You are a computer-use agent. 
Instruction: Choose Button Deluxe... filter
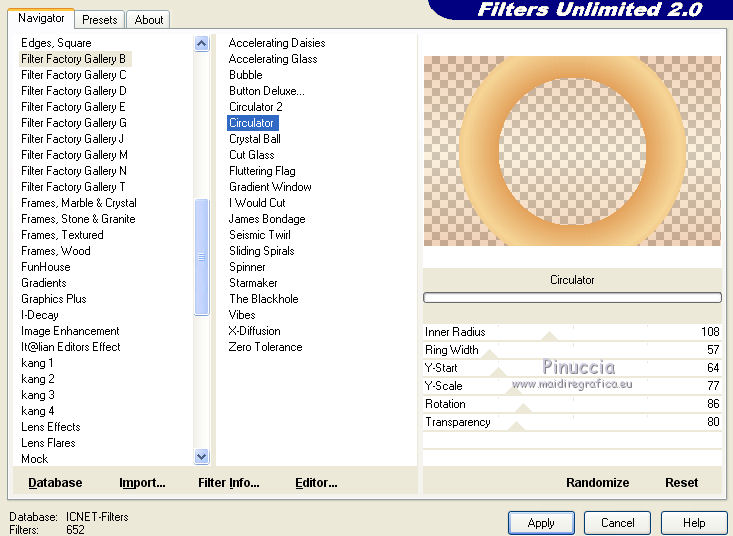(x=266, y=91)
